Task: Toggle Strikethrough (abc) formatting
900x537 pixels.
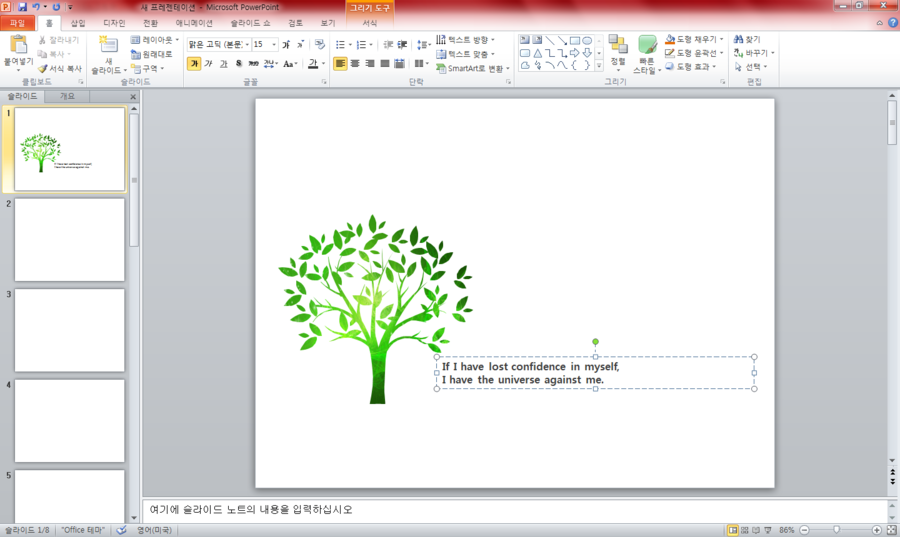Action: [x=253, y=64]
